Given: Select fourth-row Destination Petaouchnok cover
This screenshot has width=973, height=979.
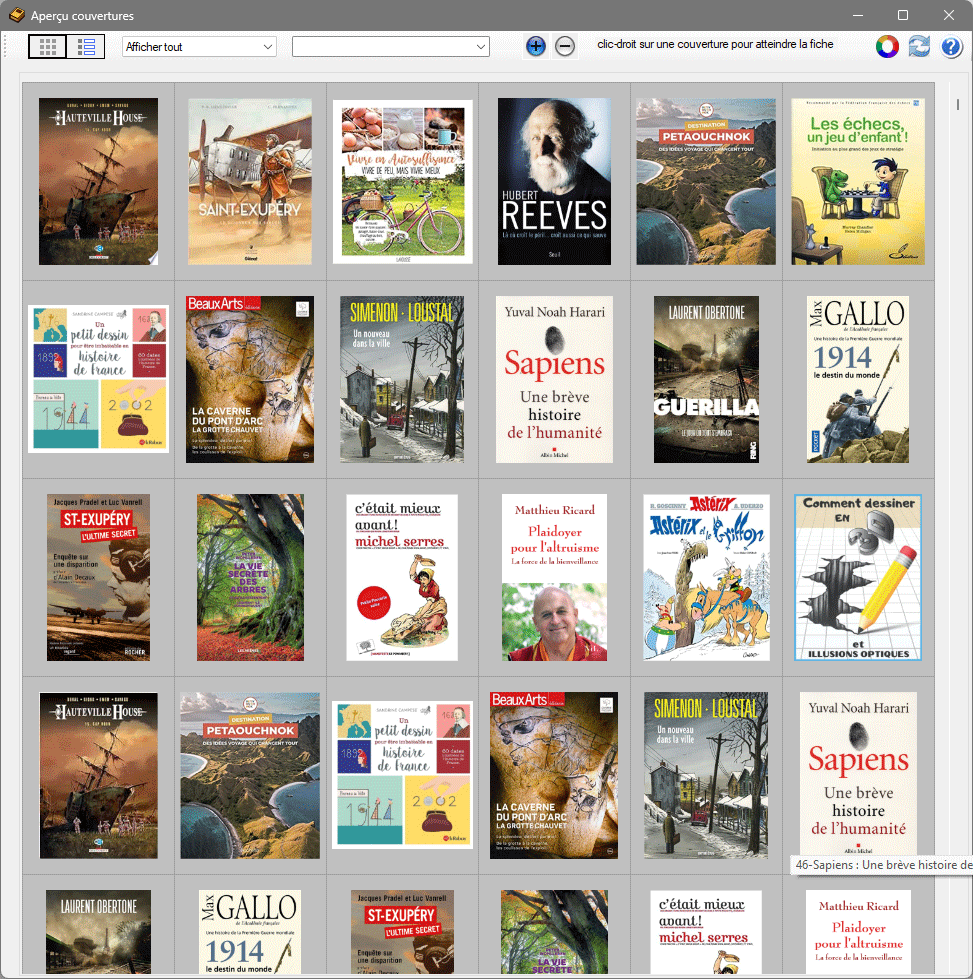Looking at the screenshot, I should tap(250, 775).
